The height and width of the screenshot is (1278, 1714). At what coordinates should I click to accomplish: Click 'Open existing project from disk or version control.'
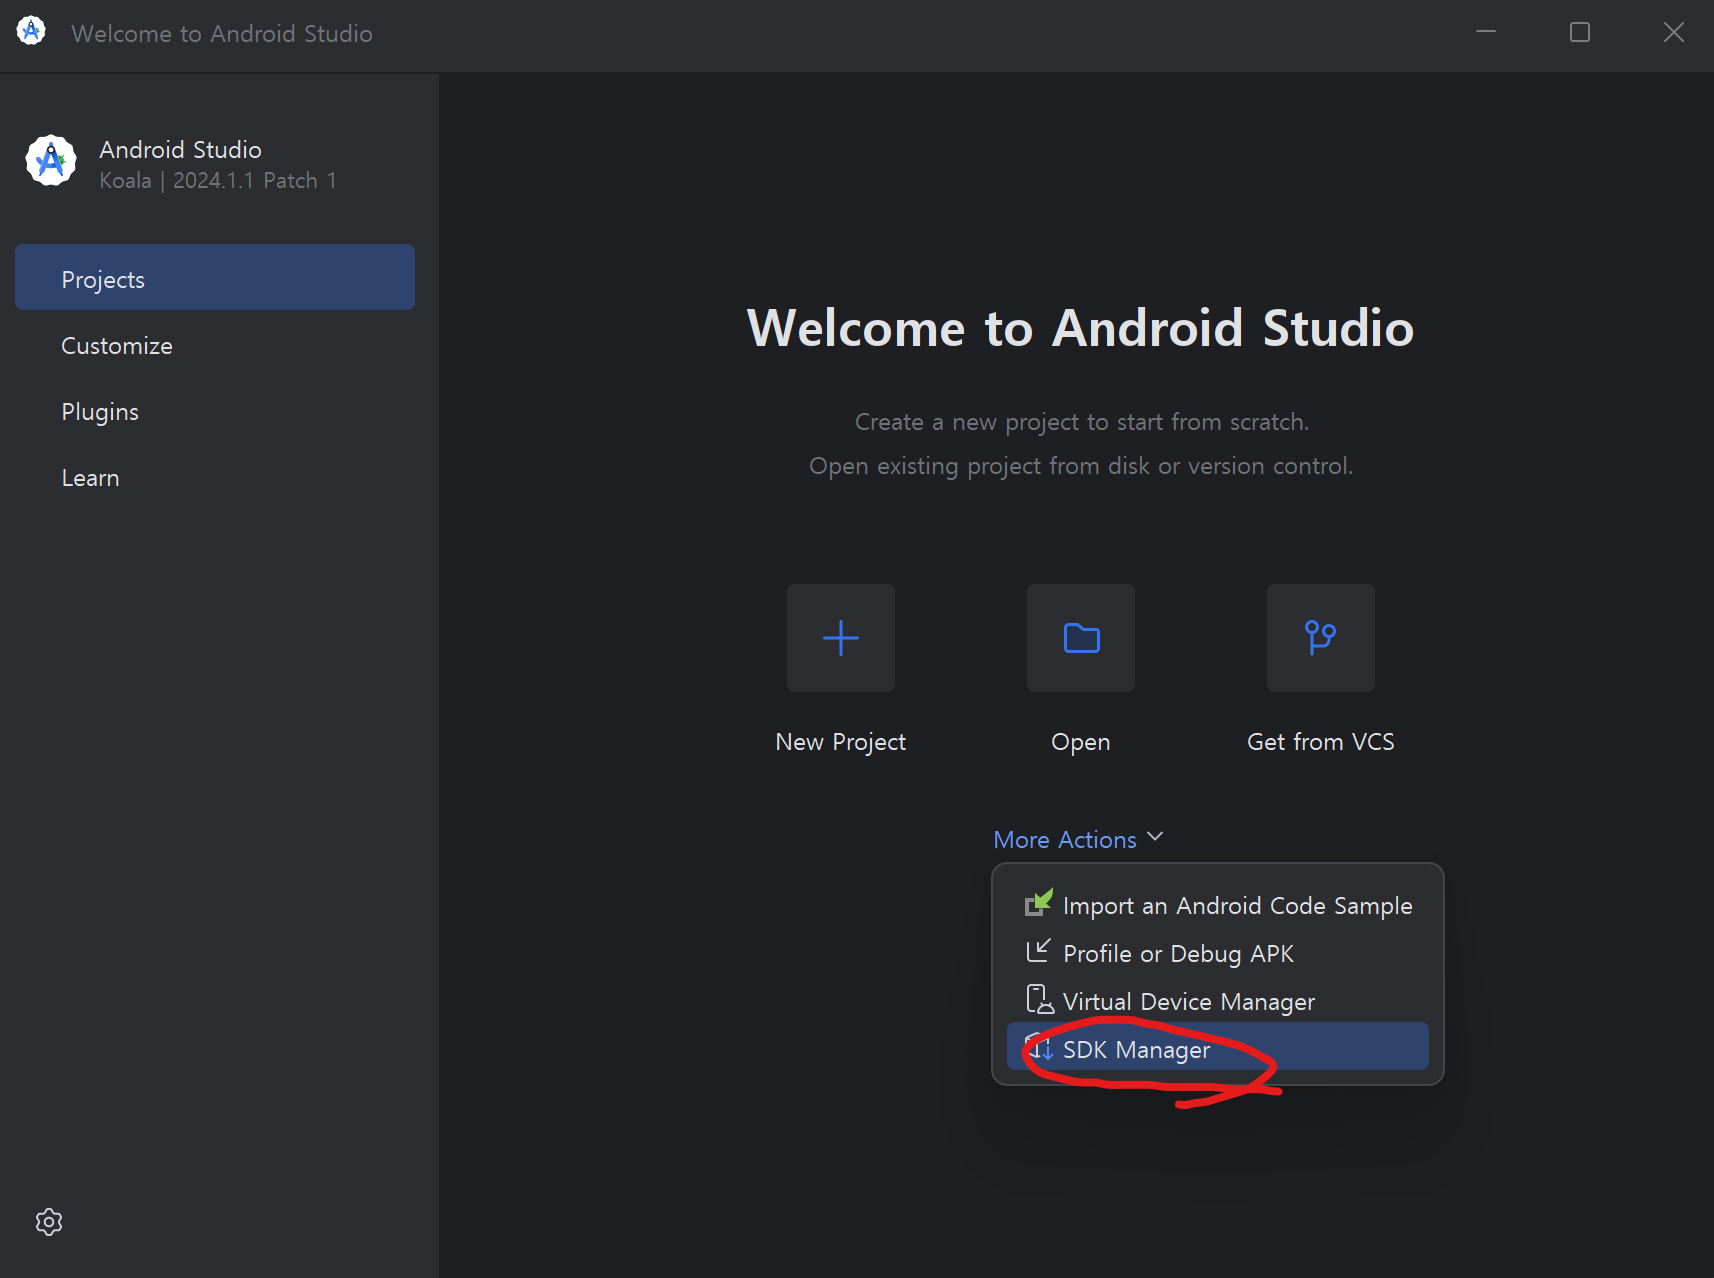pyautogui.click(x=1081, y=466)
